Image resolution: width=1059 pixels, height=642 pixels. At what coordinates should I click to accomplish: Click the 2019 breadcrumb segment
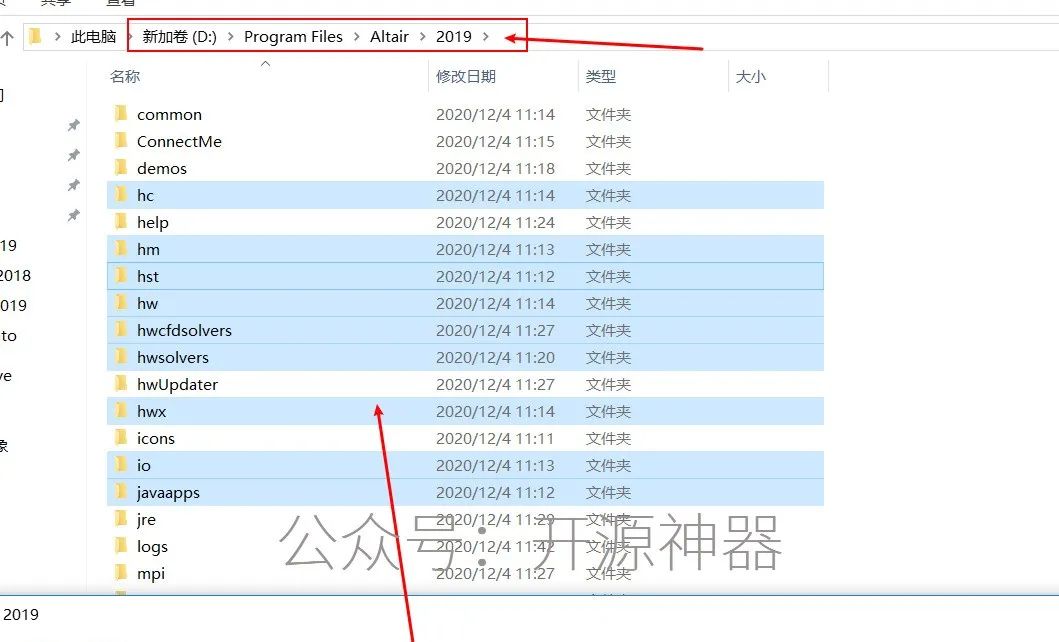click(x=454, y=36)
